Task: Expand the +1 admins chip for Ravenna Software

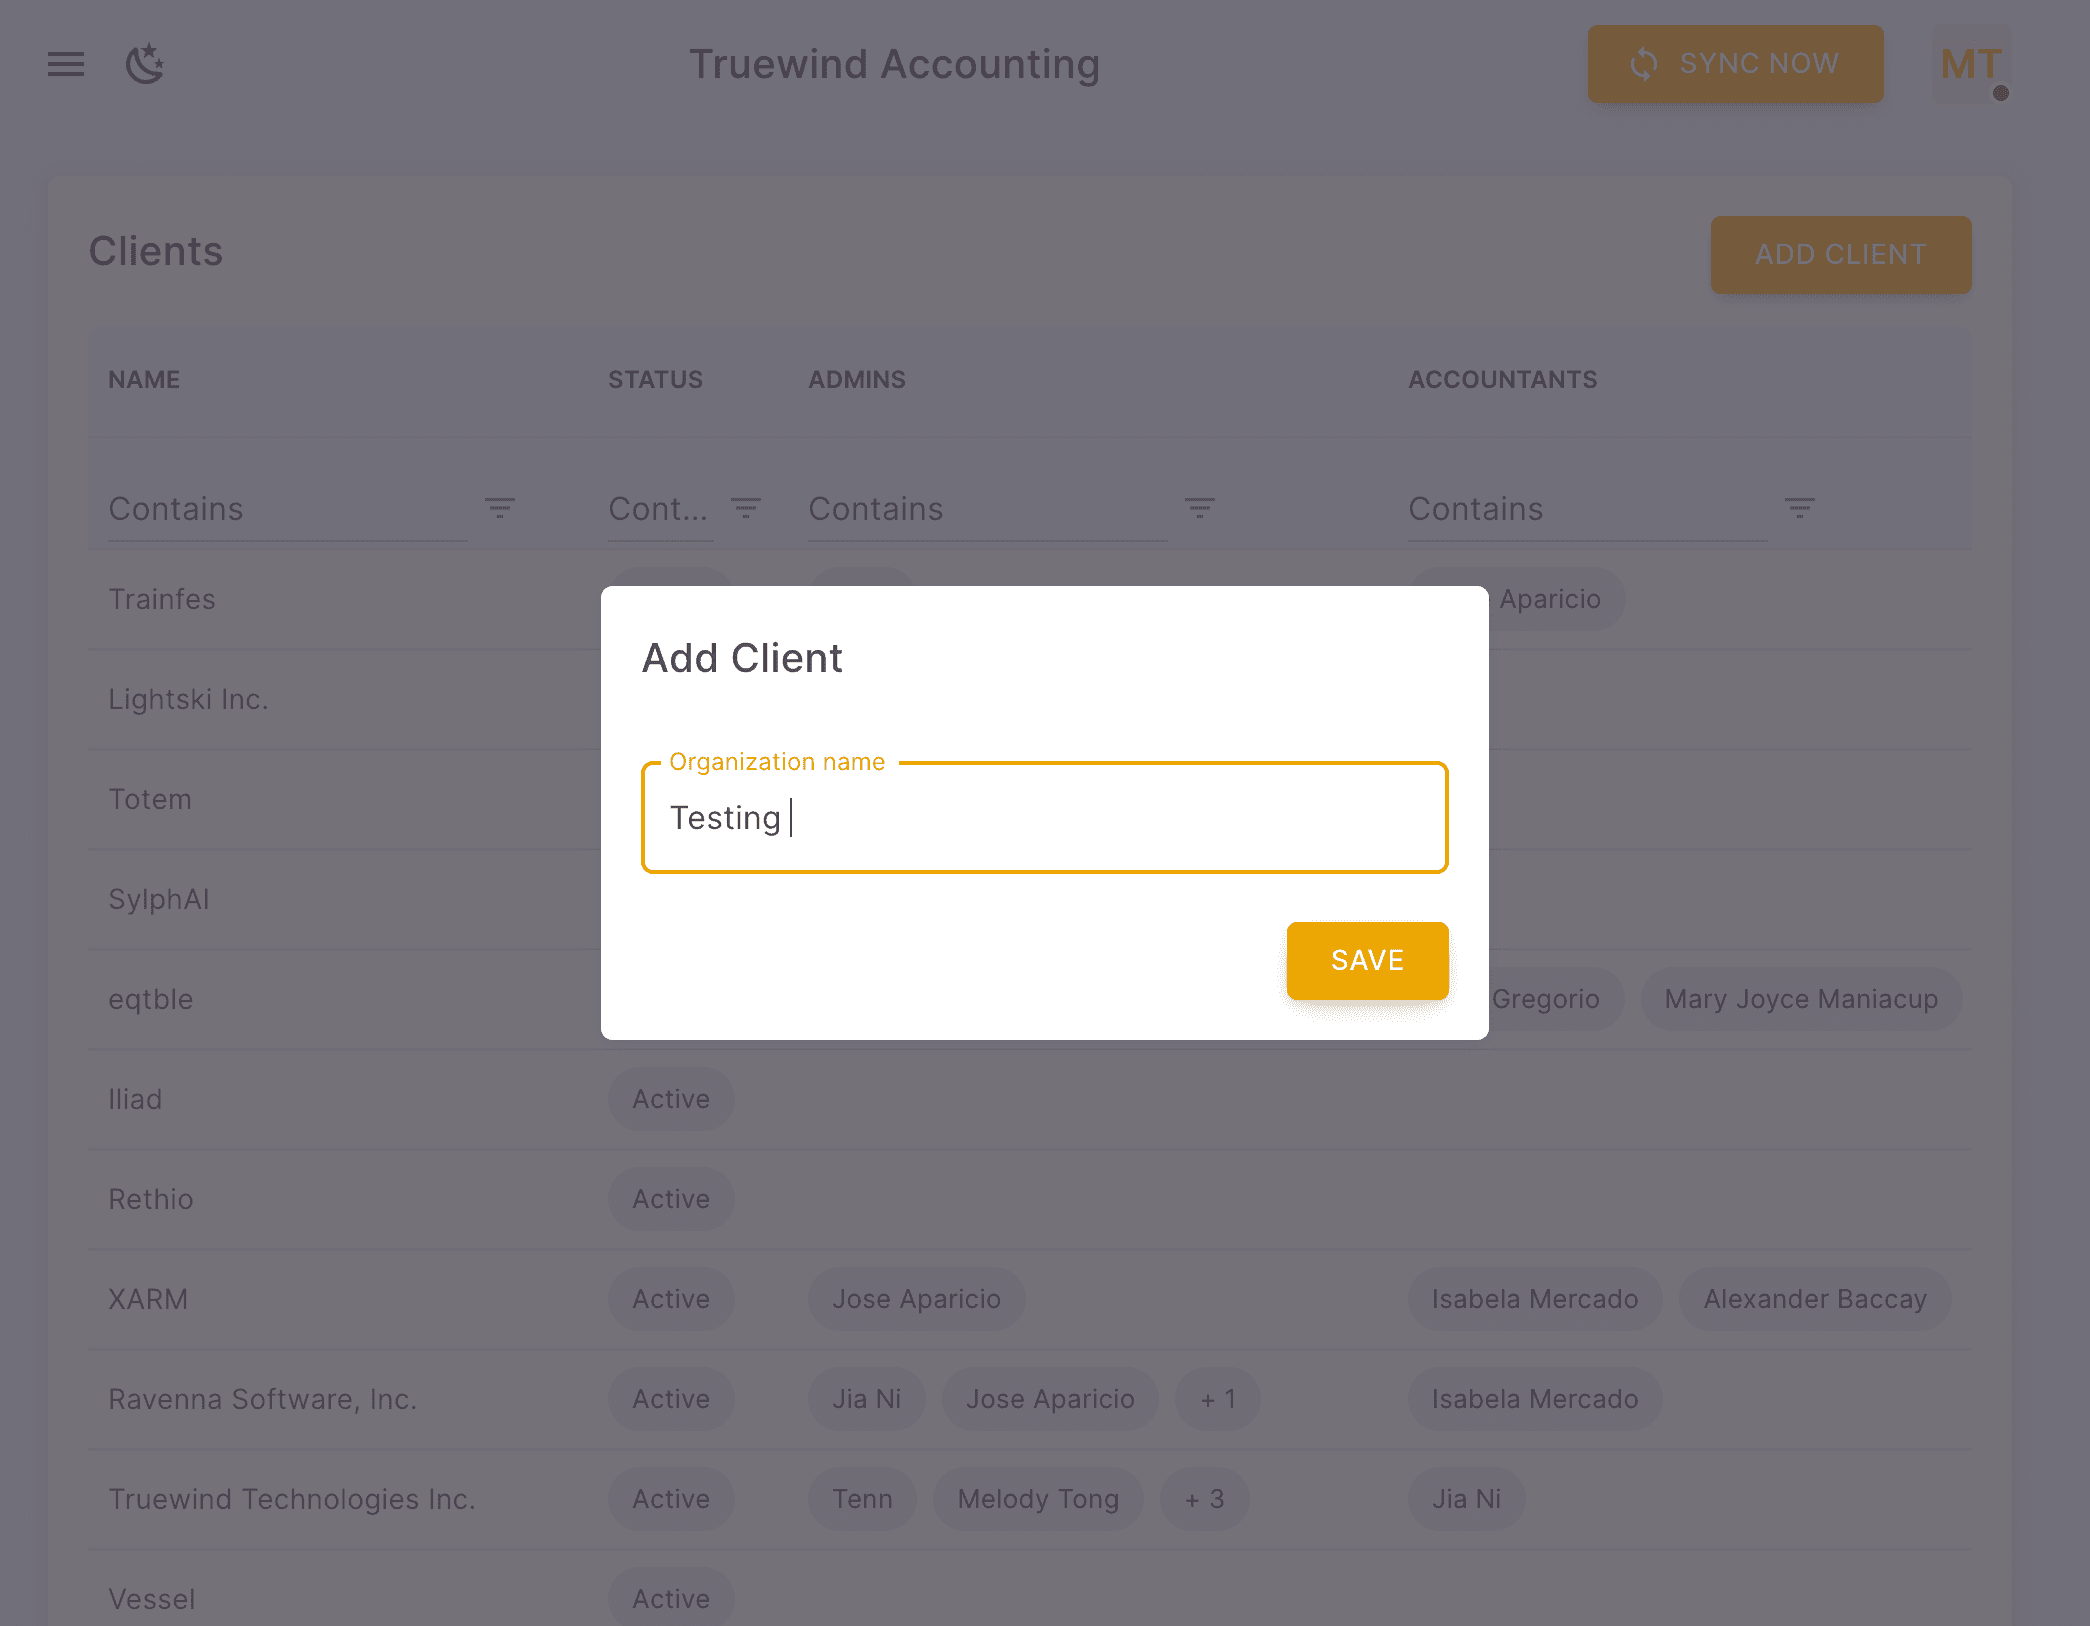Action: (1217, 1399)
